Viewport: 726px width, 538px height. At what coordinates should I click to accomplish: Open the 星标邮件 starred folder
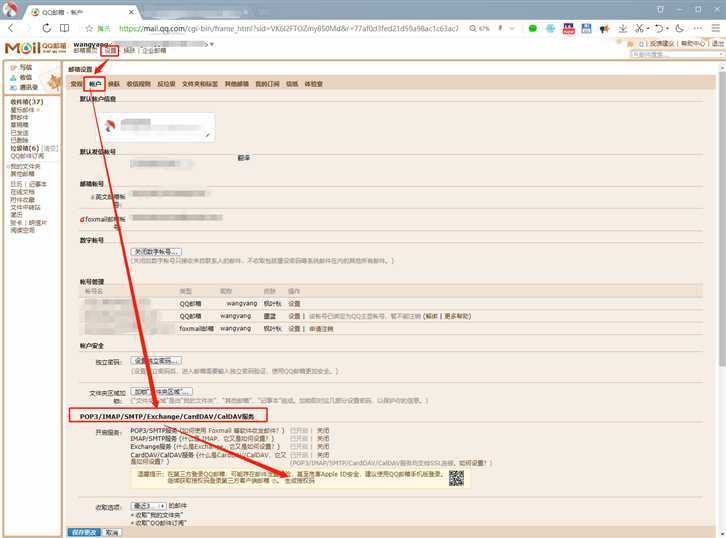pyautogui.click(x=22, y=110)
